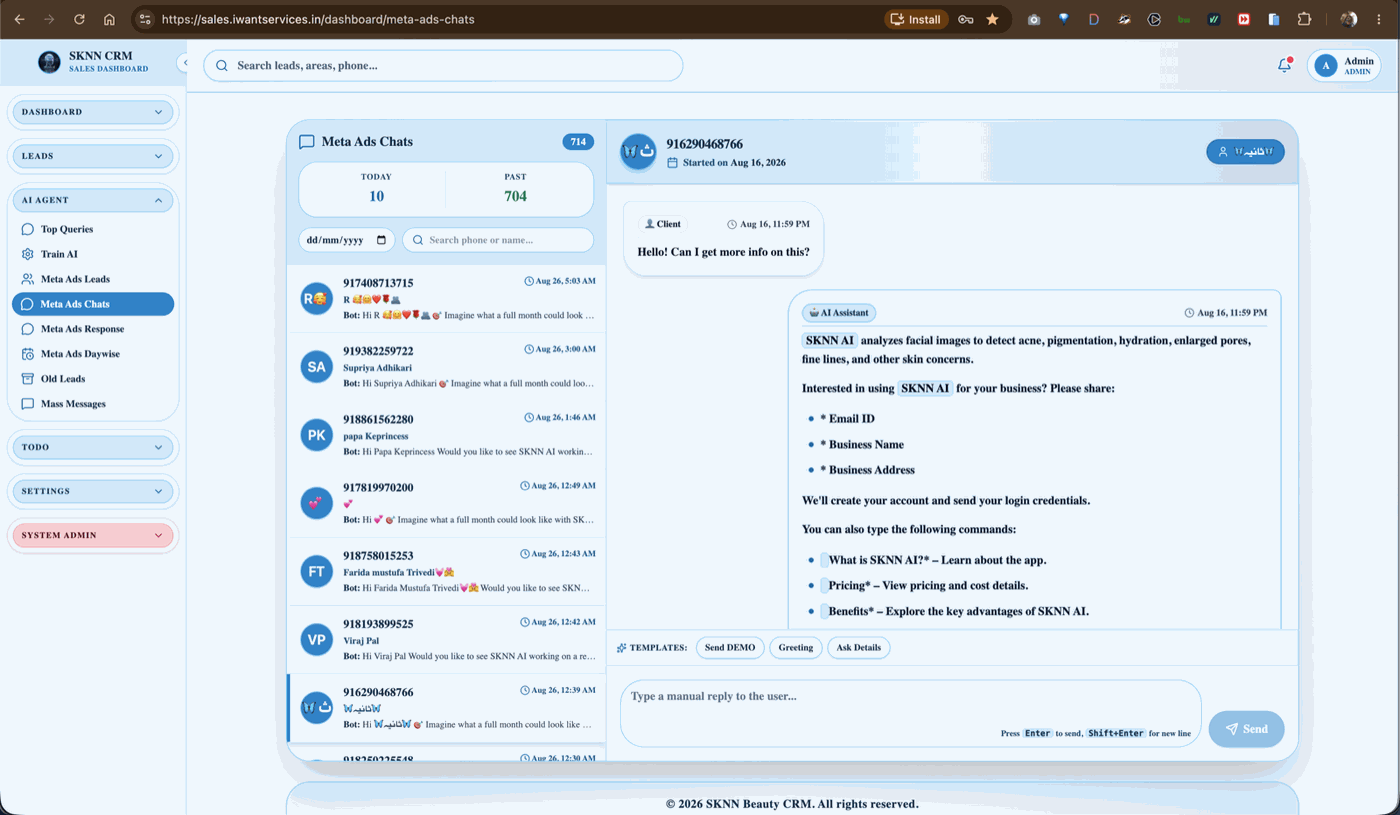The image size is (1400, 815).
Task: Expand the TODO section
Action: pyautogui.click(x=92, y=447)
